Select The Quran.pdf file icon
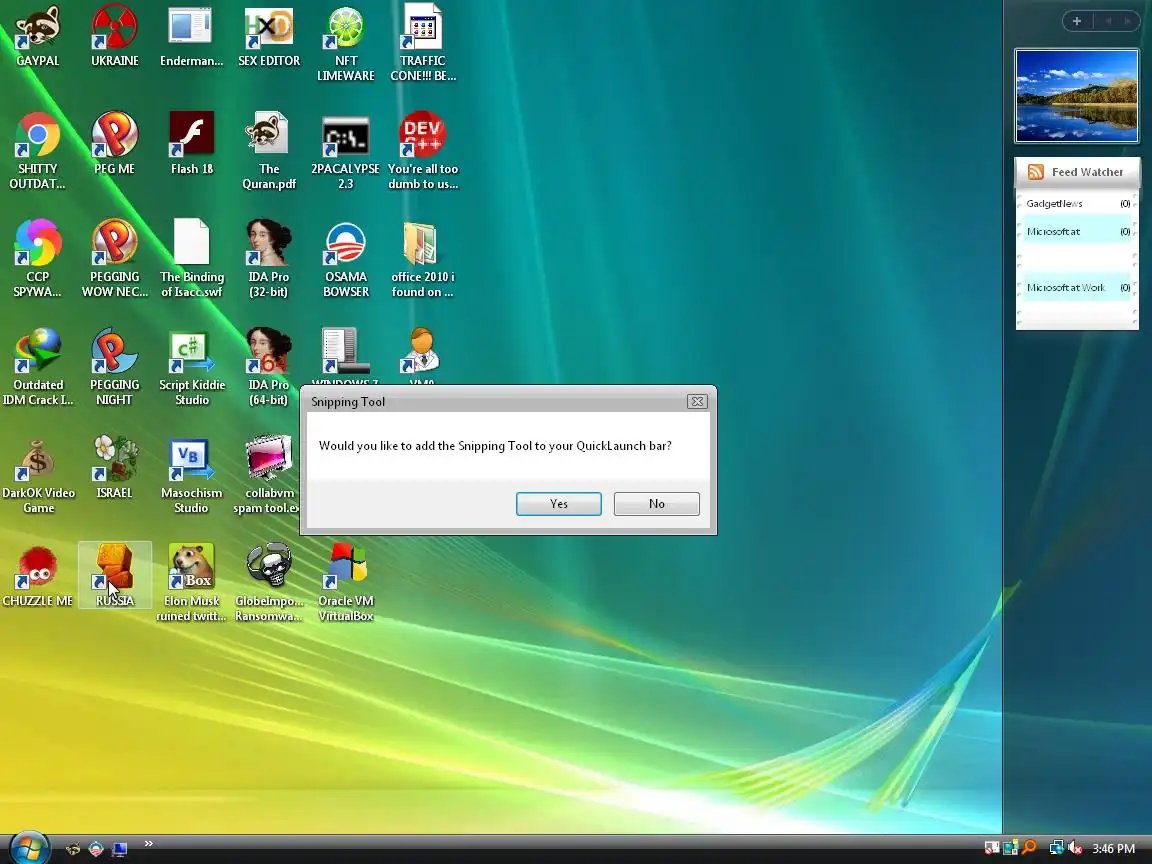This screenshot has width=1152, height=864. tap(269, 151)
